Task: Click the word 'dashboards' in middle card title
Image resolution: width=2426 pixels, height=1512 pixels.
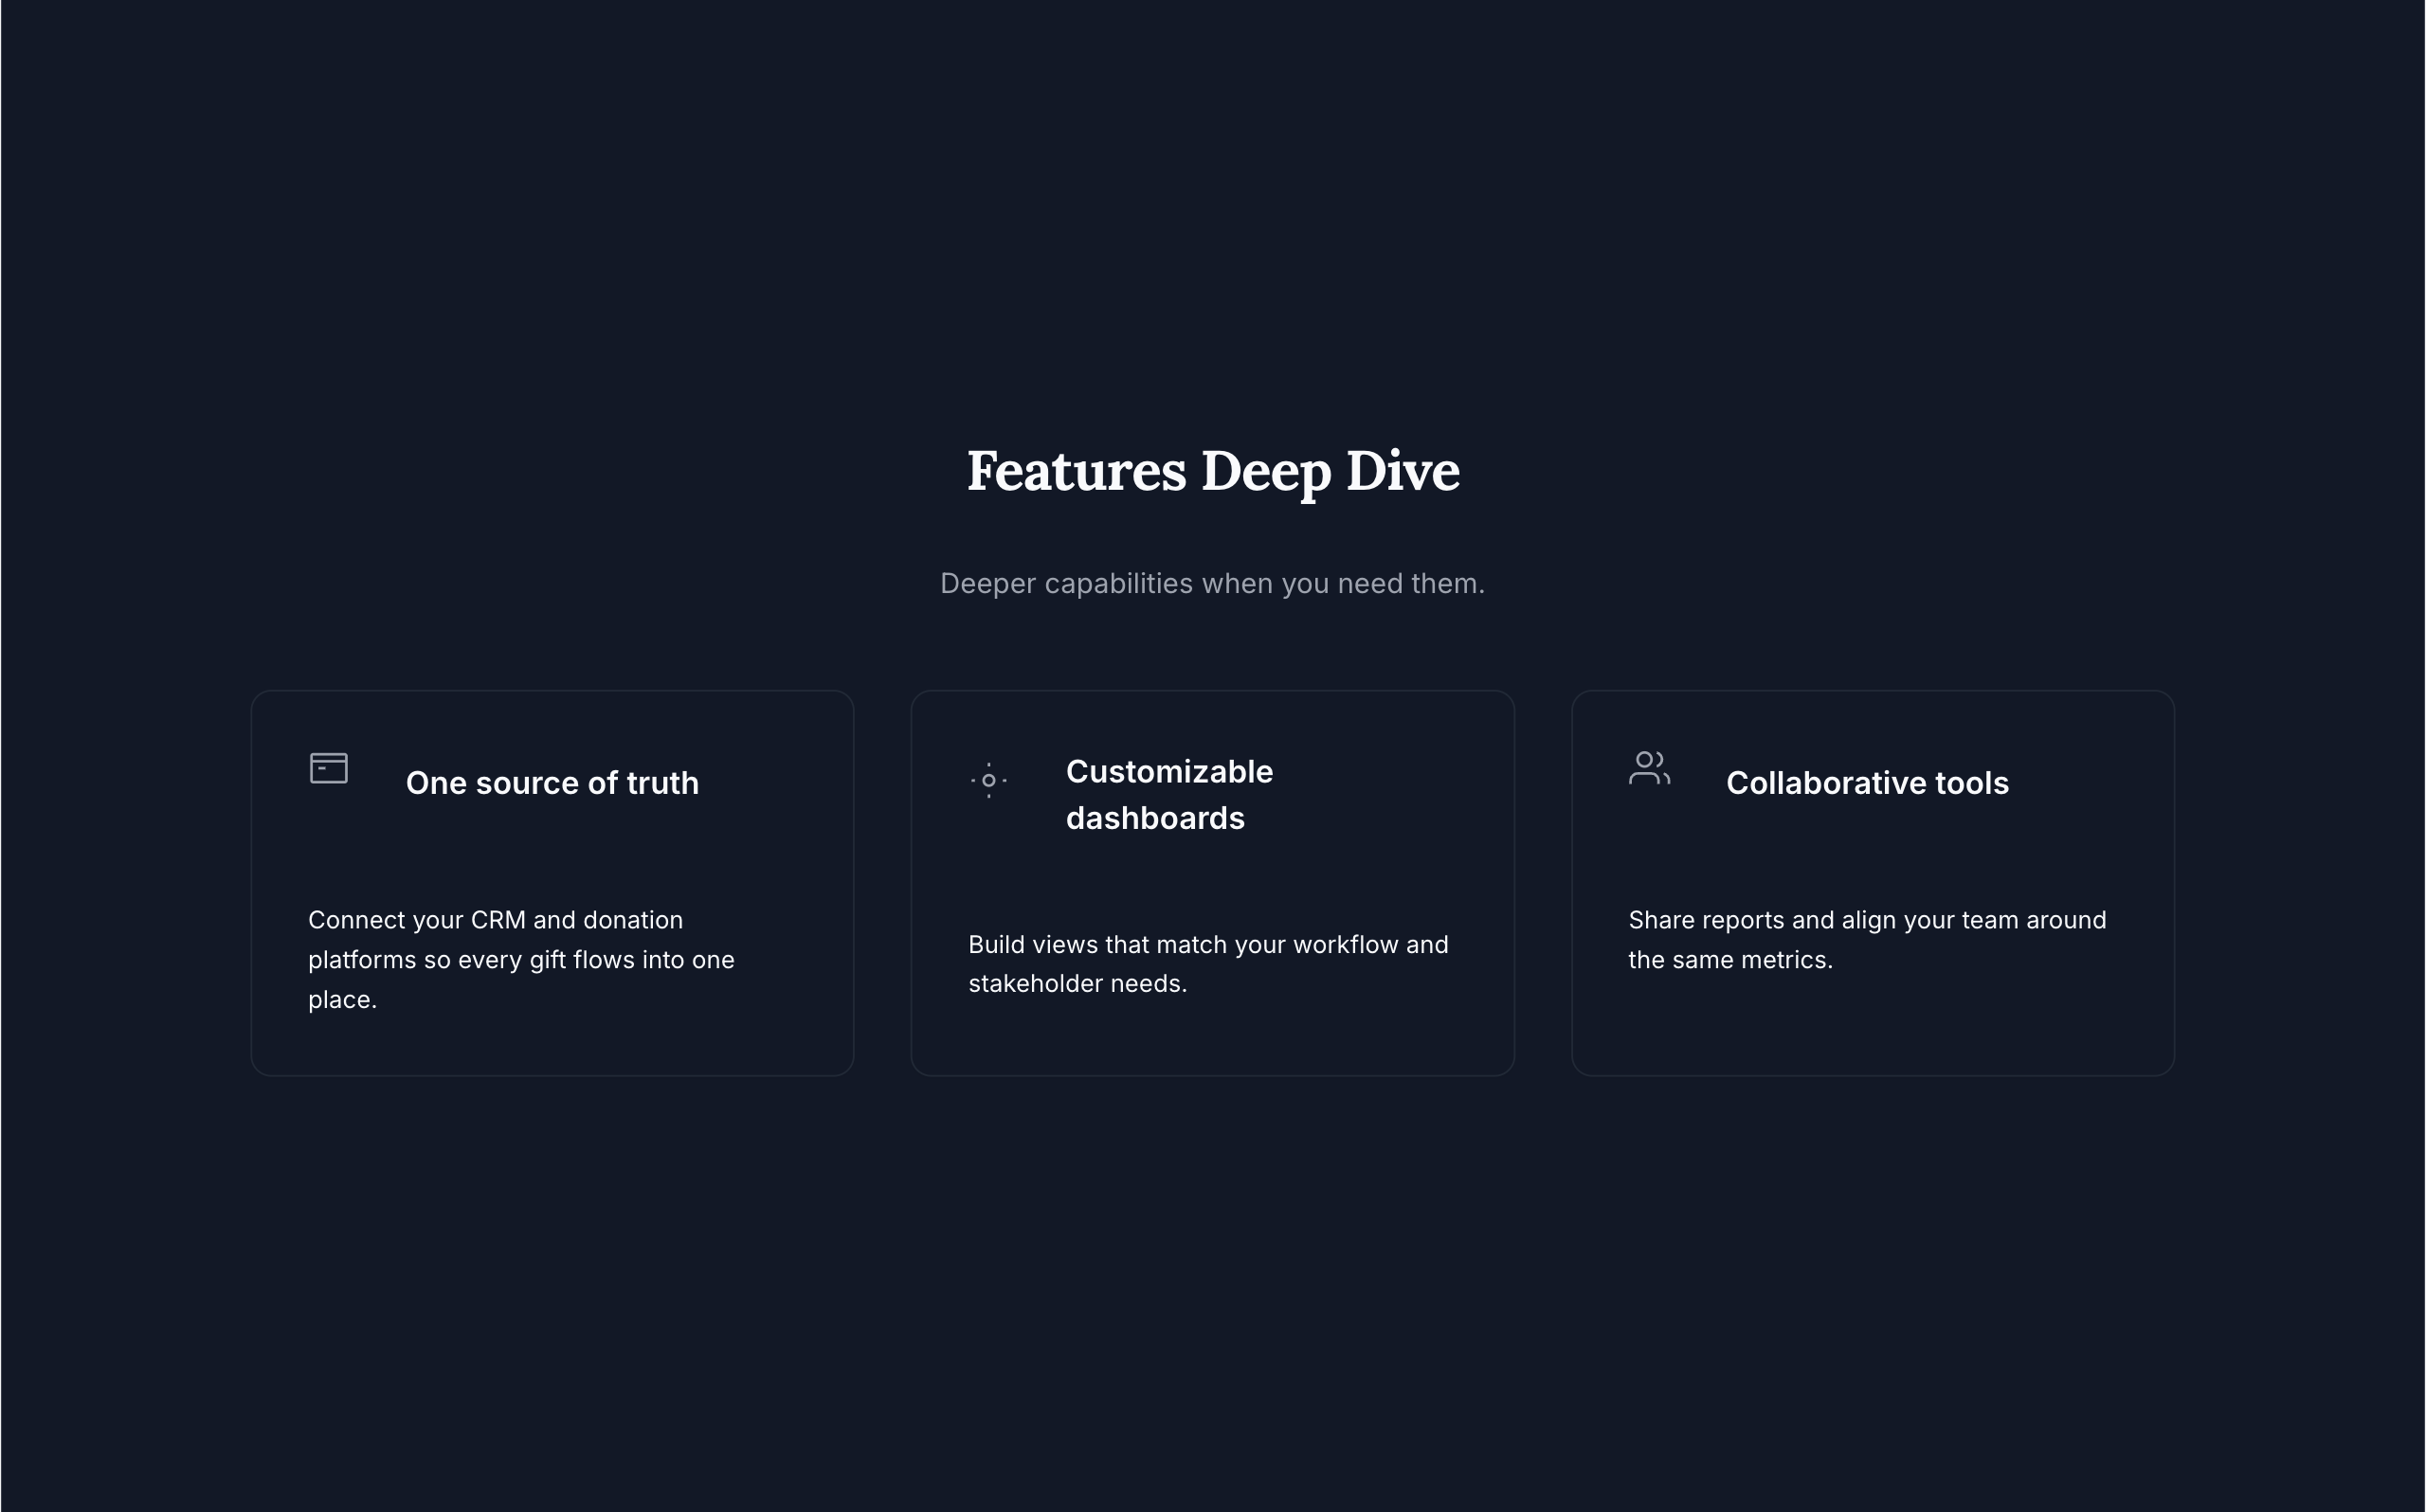Action: click(x=1154, y=819)
